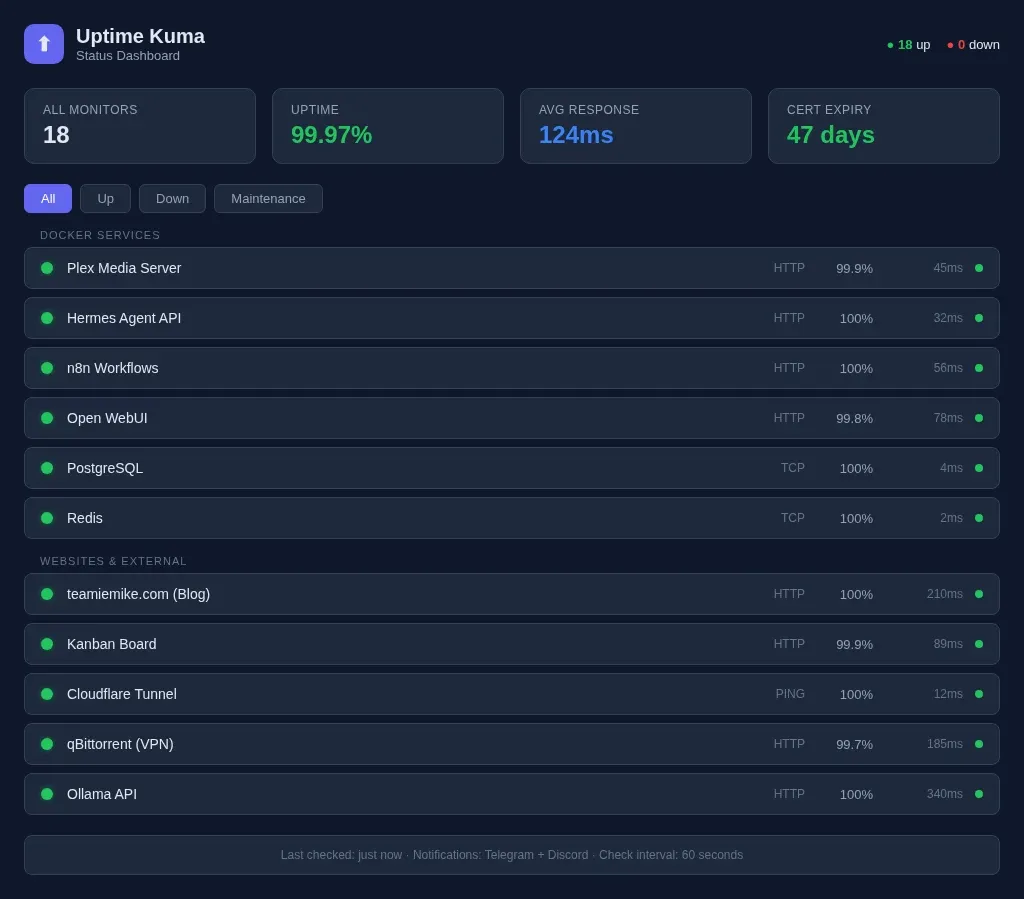Open the Maintenance filter tab
1024x899 pixels.
tap(268, 198)
